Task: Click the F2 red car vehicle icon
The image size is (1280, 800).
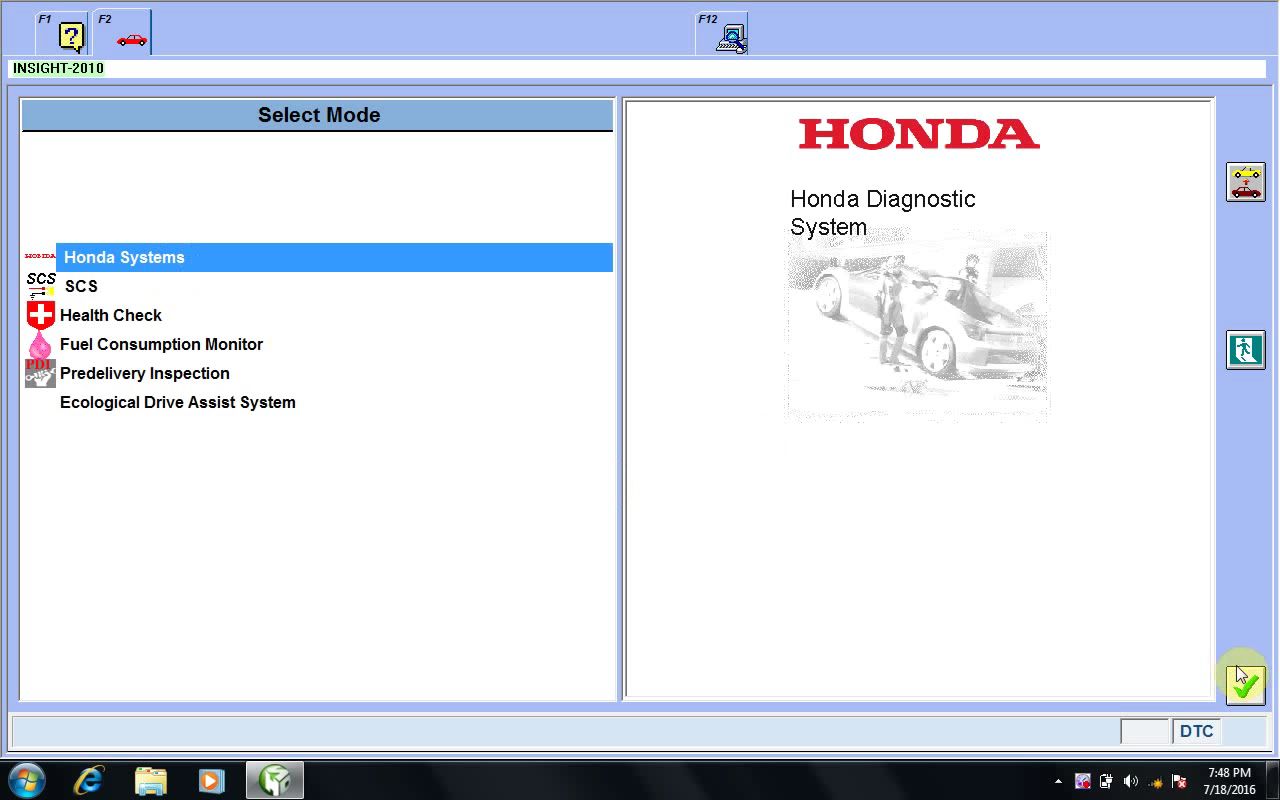Action: 131,39
